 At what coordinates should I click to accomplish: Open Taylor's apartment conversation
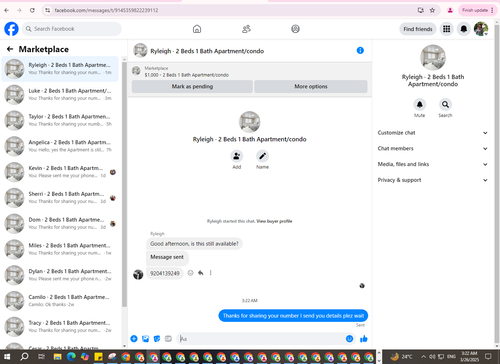(x=60, y=120)
